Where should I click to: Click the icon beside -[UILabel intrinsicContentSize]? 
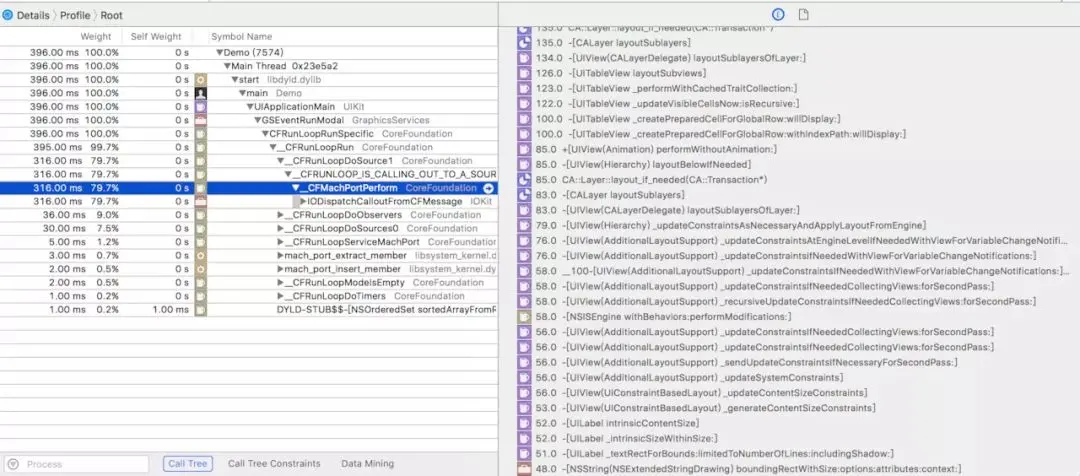click(523, 423)
